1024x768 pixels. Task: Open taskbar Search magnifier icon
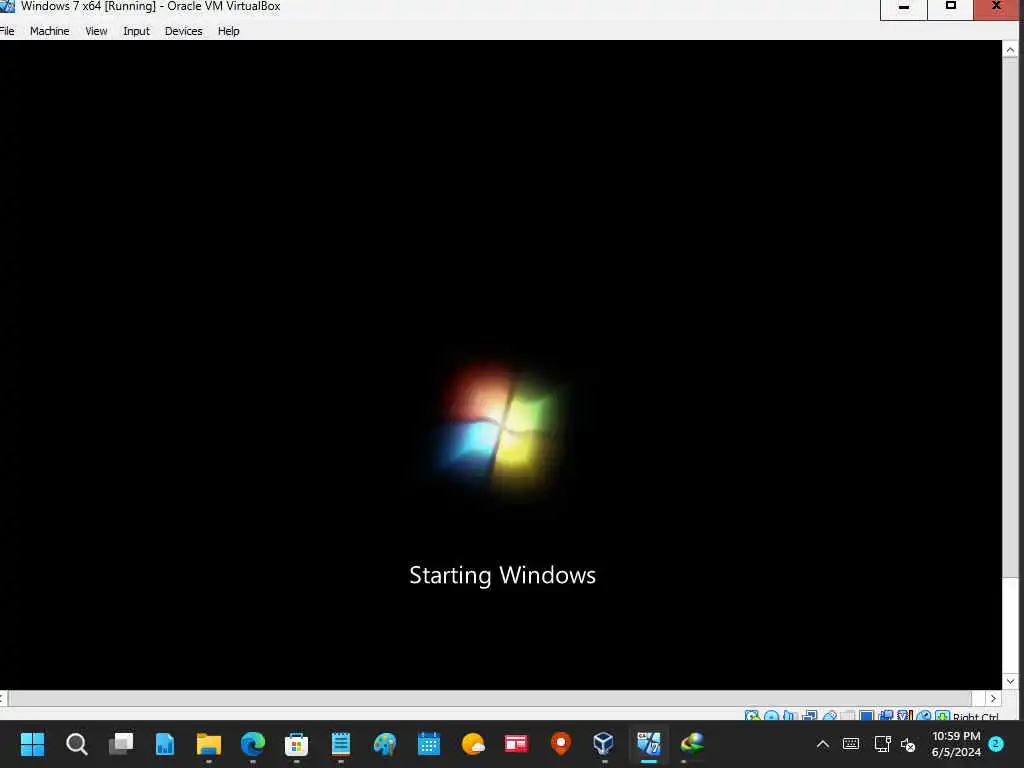76,744
